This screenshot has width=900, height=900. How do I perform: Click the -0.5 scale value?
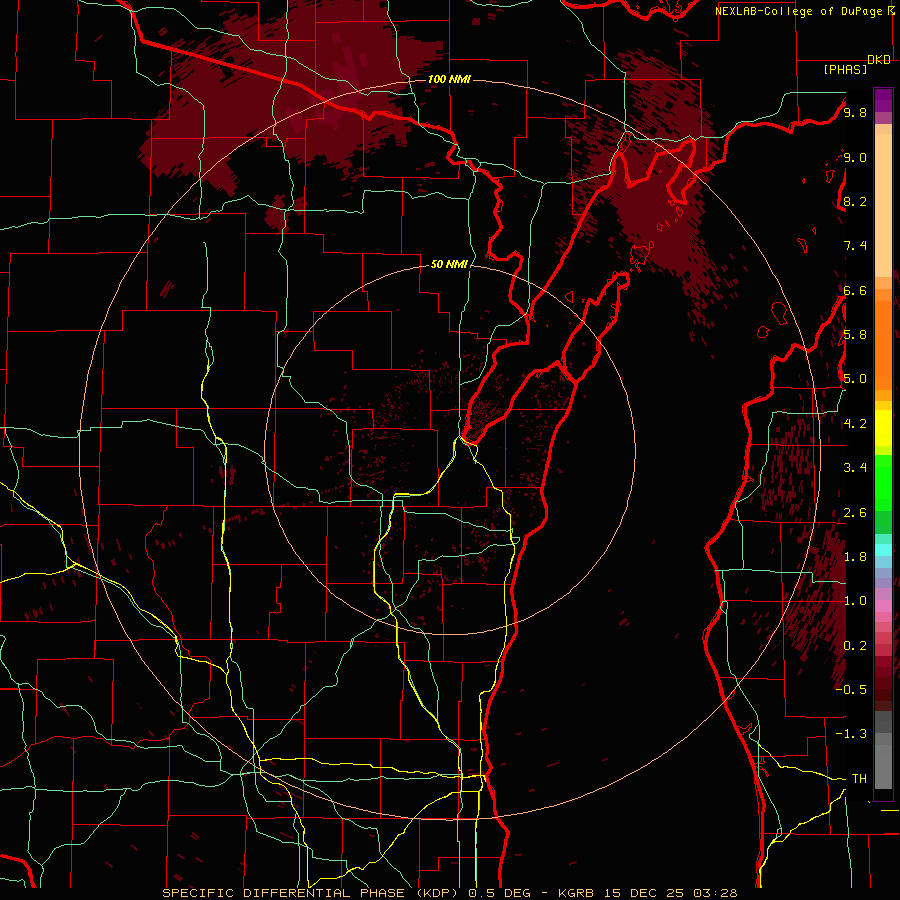point(851,690)
